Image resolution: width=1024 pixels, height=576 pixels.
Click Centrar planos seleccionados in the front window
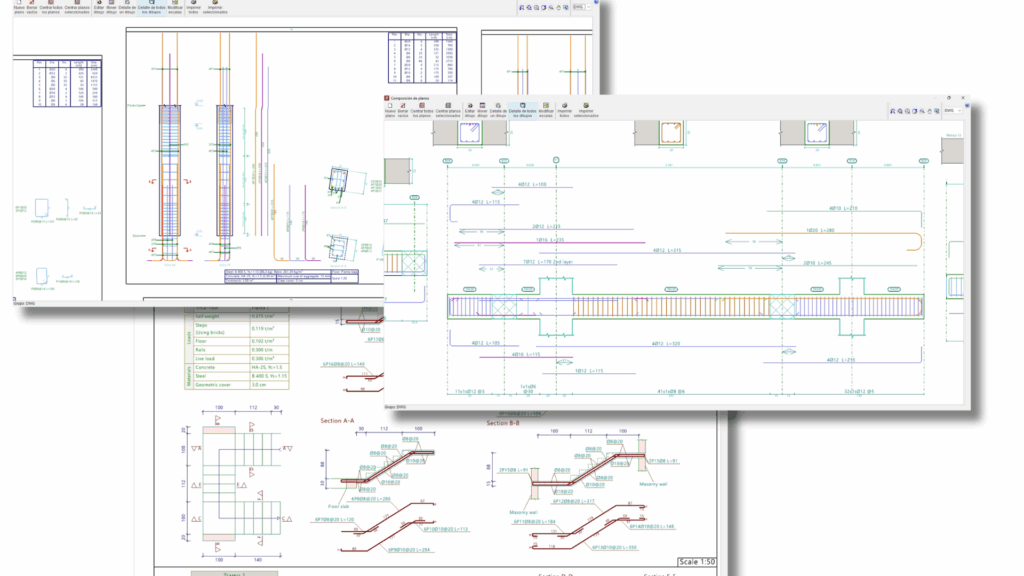coord(448,110)
